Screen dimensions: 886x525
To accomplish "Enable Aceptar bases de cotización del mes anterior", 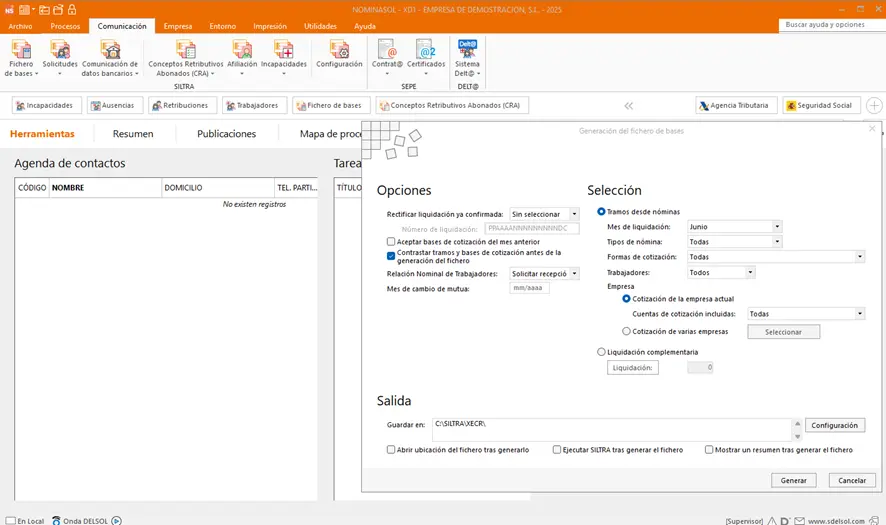I will point(391,242).
